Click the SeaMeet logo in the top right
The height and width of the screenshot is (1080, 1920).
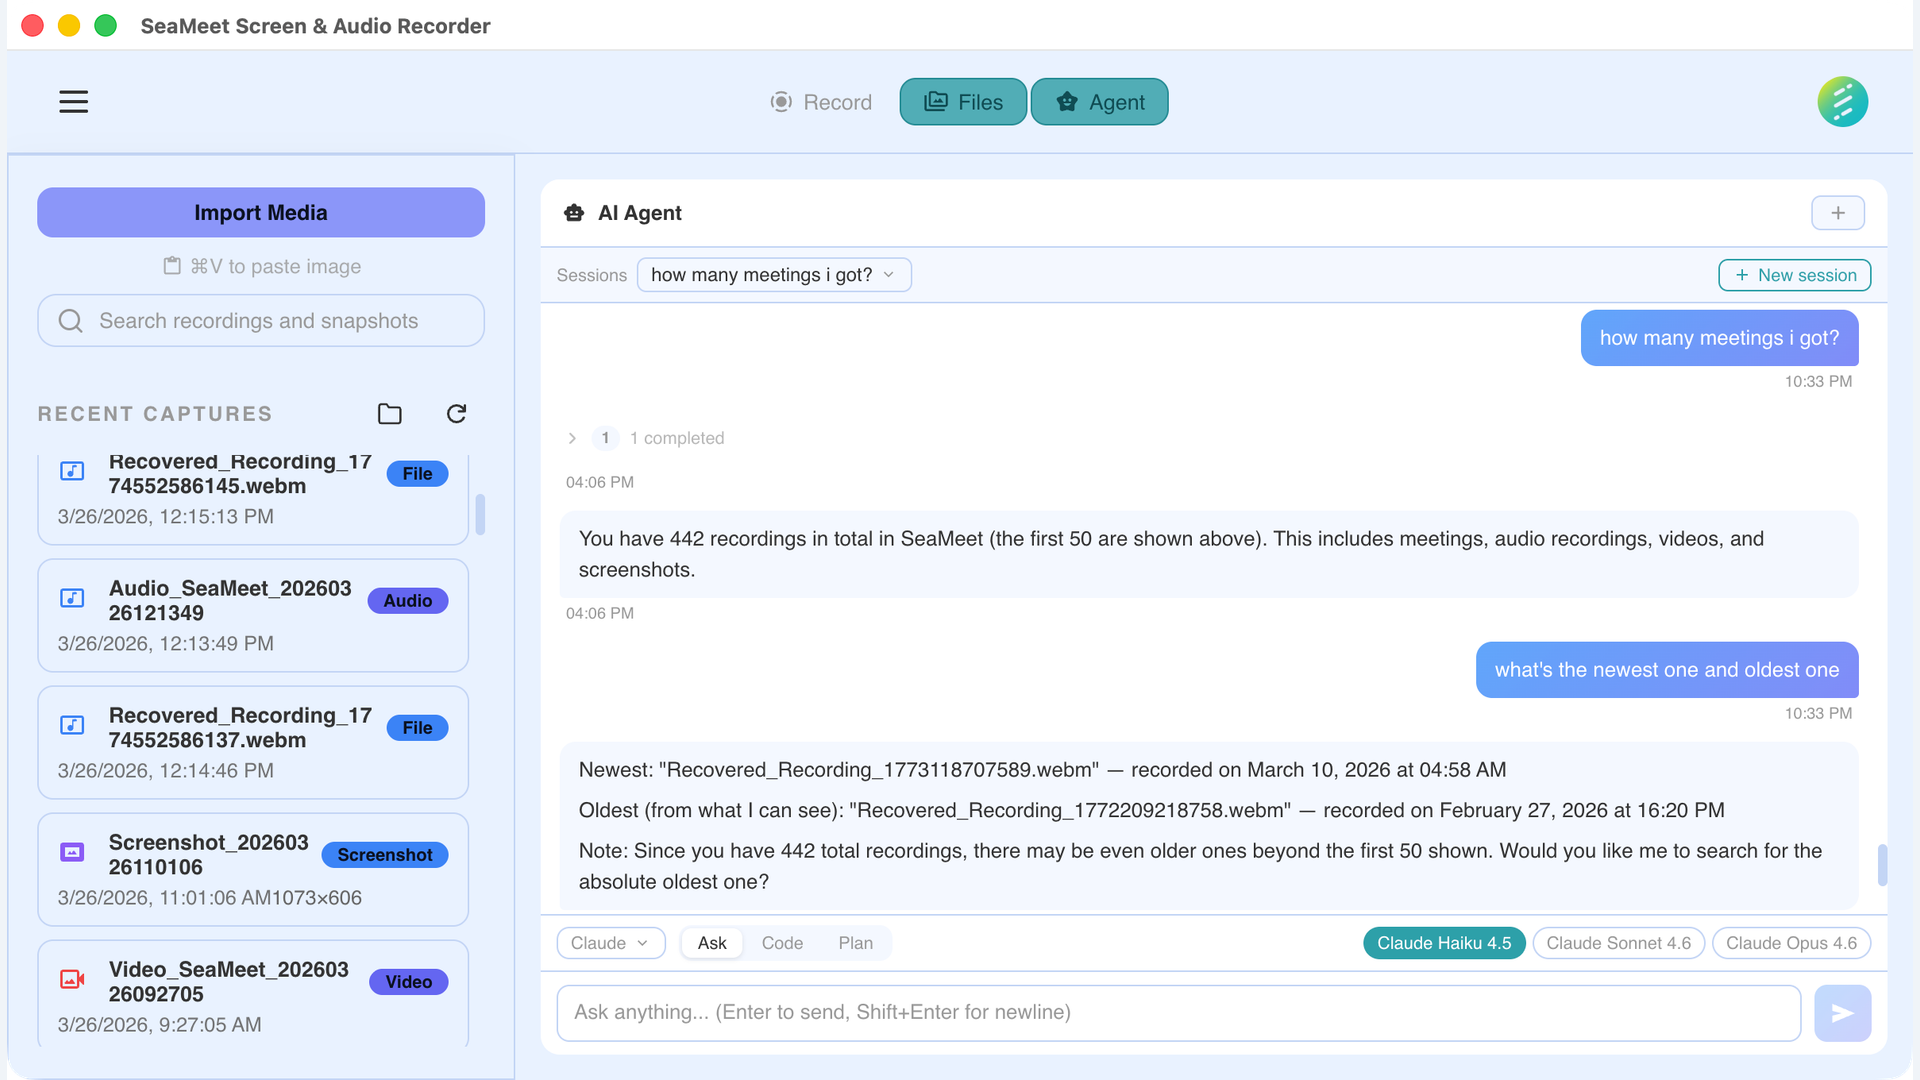pos(1842,101)
